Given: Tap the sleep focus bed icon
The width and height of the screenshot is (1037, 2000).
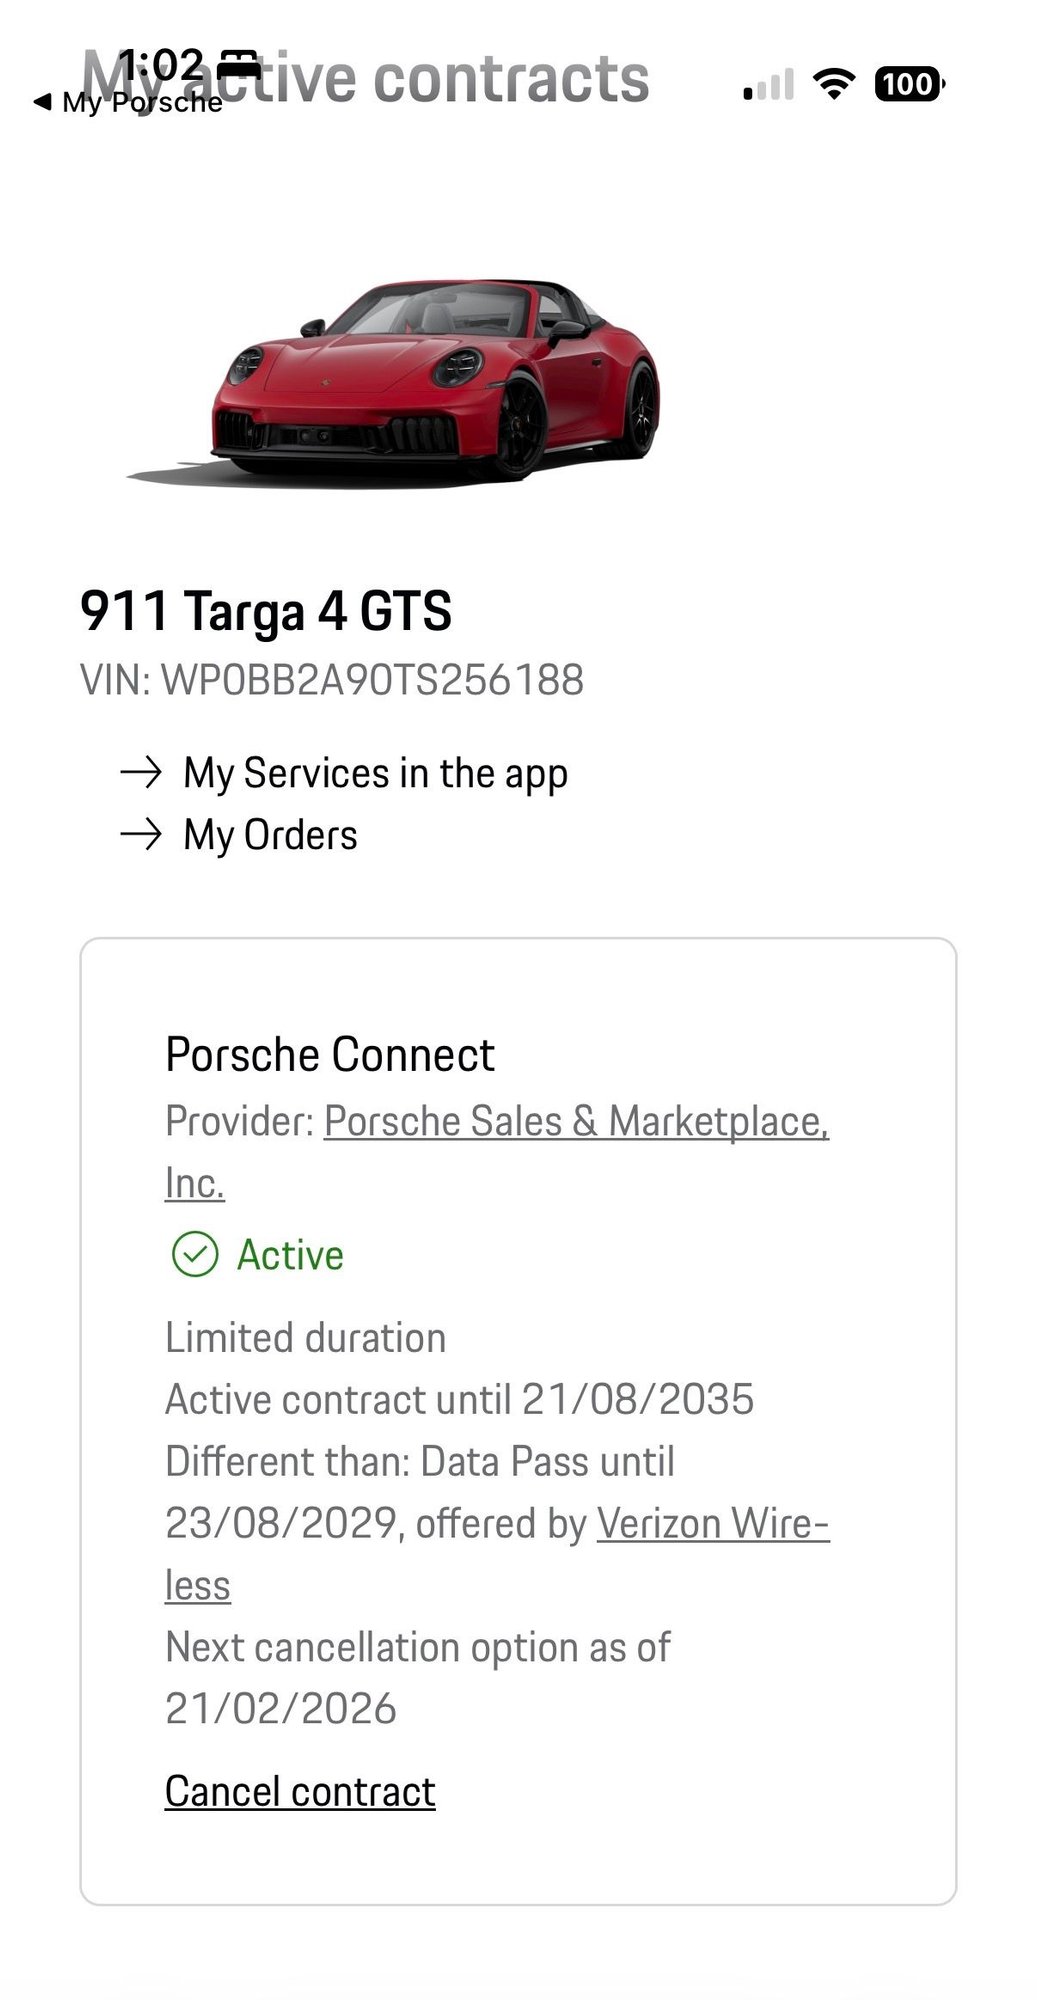Looking at the screenshot, I should (x=238, y=64).
